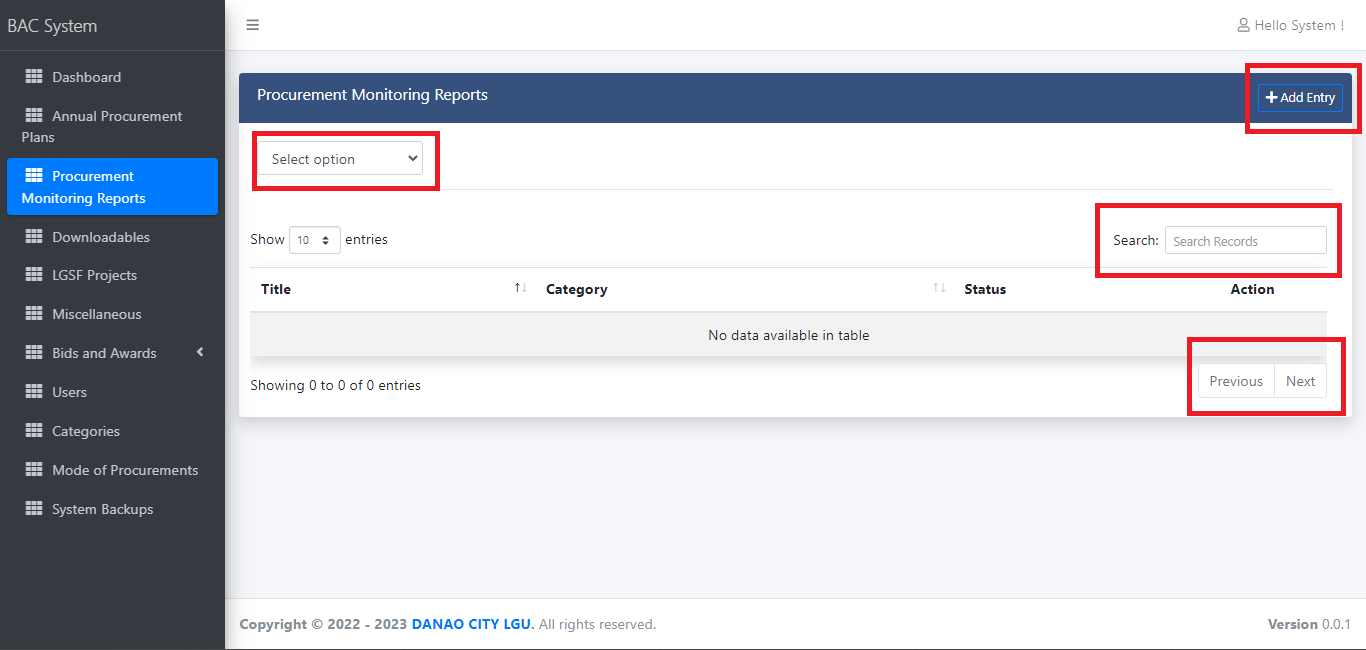Change the Show entries count dropdown
The image size is (1366, 650).
(x=315, y=240)
